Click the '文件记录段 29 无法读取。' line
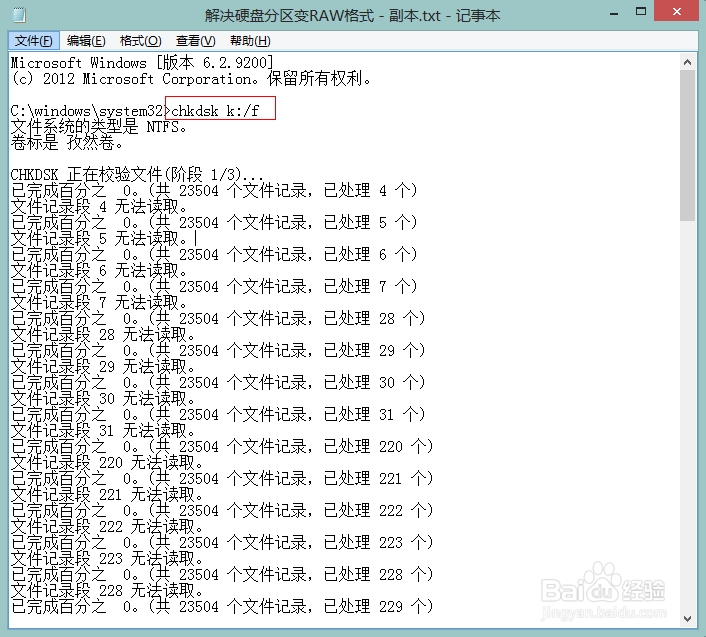706x637 pixels. 103,366
